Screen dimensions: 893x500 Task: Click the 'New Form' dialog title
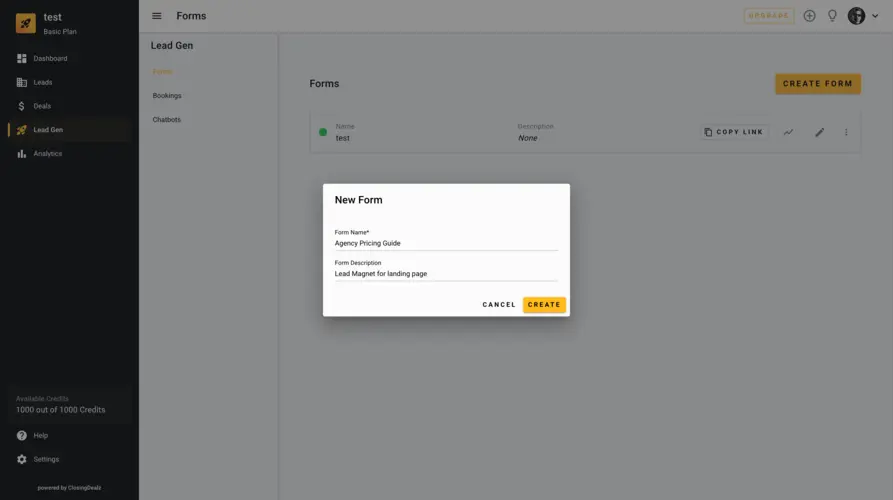[358, 200]
